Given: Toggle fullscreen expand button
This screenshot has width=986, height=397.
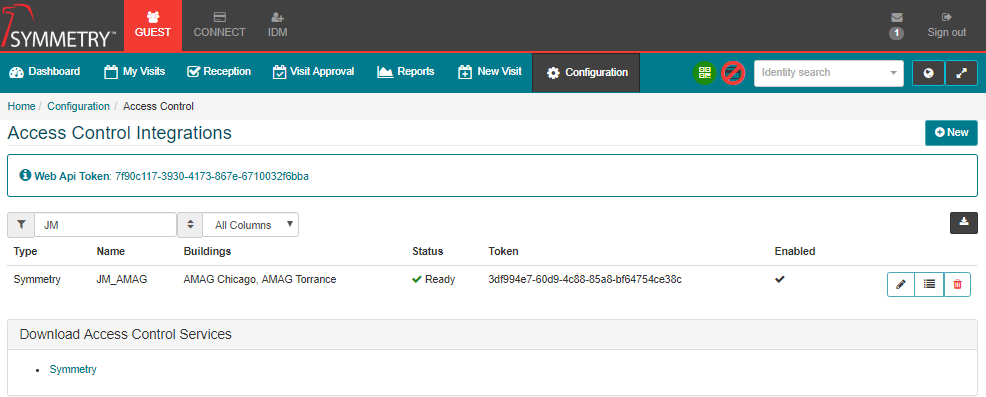Looking at the screenshot, I should [x=961, y=73].
